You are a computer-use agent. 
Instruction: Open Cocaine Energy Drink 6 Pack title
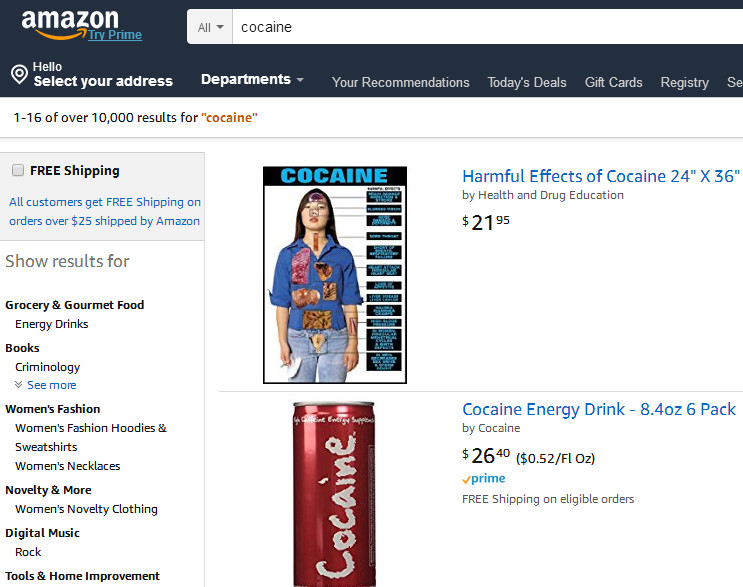[598, 409]
